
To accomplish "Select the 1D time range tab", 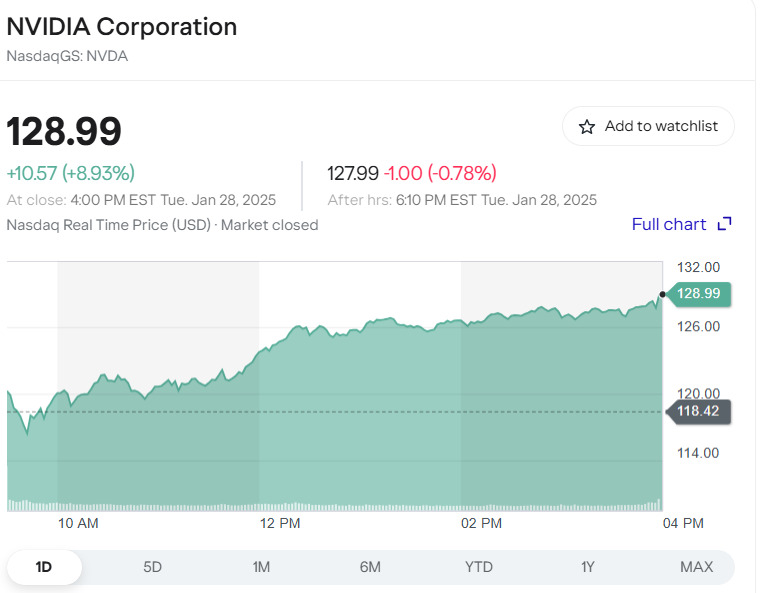I will pos(44,567).
